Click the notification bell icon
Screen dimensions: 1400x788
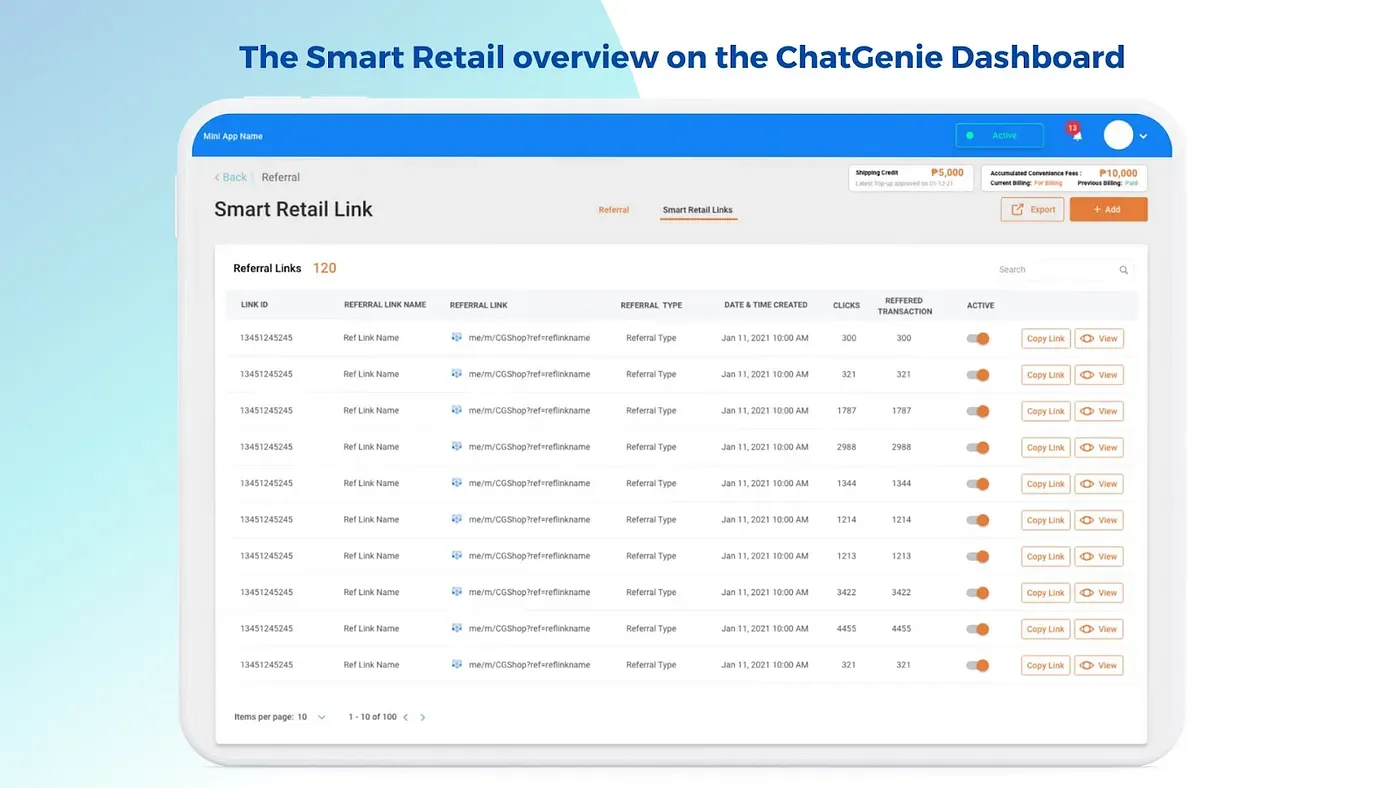pos(1077,135)
